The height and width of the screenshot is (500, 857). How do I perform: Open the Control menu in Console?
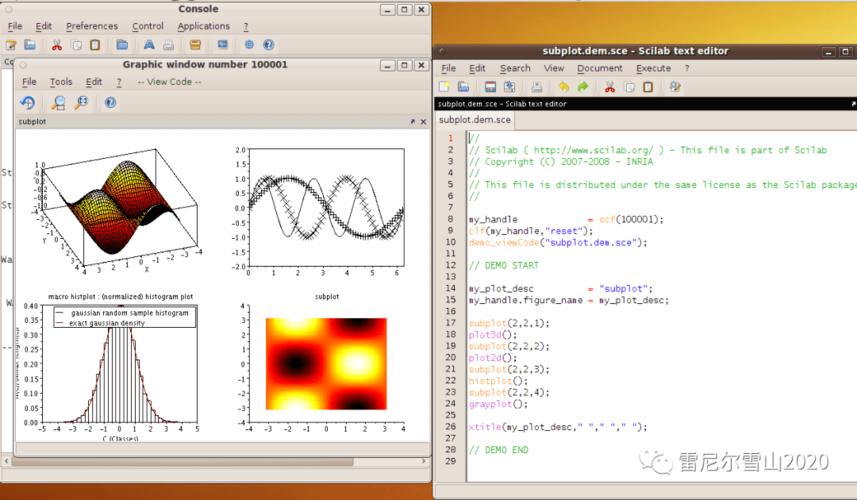148,26
